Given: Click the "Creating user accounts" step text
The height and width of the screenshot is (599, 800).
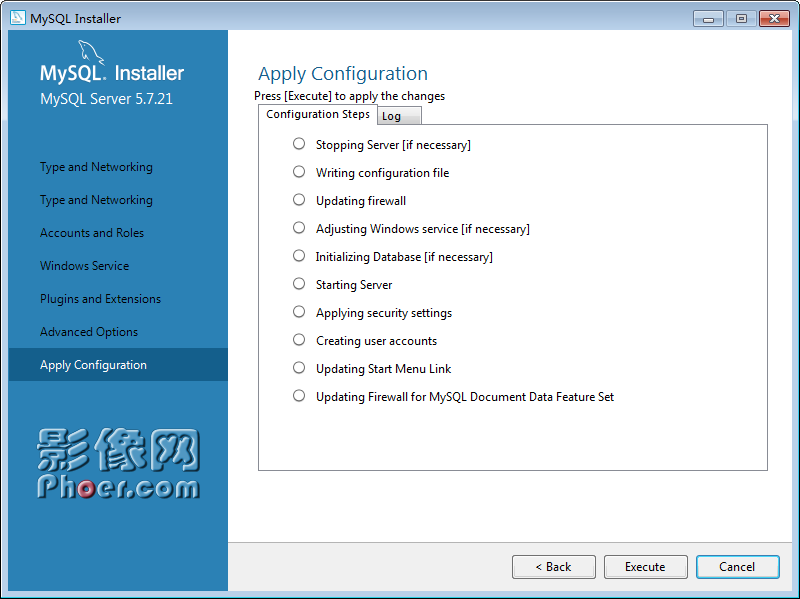Looking at the screenshot, I should pos(377,341).
